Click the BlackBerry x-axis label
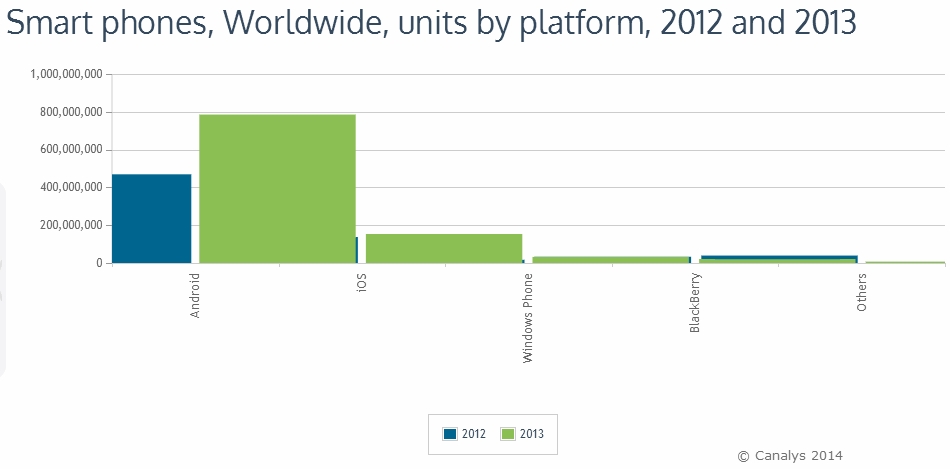Viewport: 950px width, 469px height. 695,303
